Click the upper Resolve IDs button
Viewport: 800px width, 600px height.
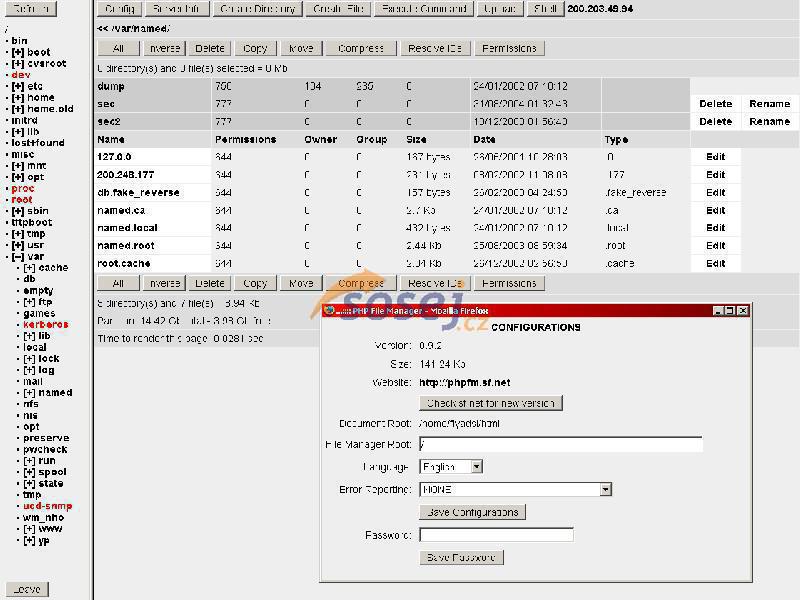[x=435, y=48]
